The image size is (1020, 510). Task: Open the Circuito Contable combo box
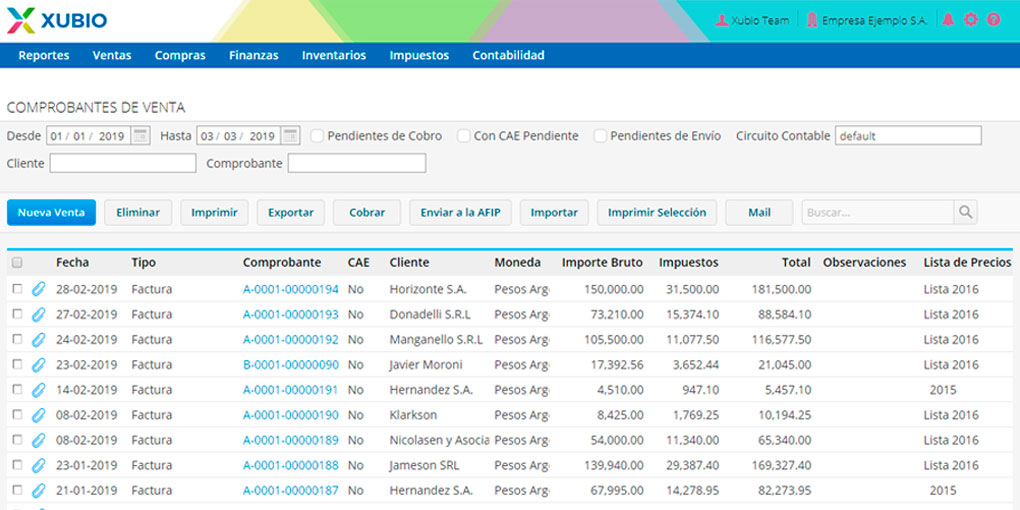point(908,136)
